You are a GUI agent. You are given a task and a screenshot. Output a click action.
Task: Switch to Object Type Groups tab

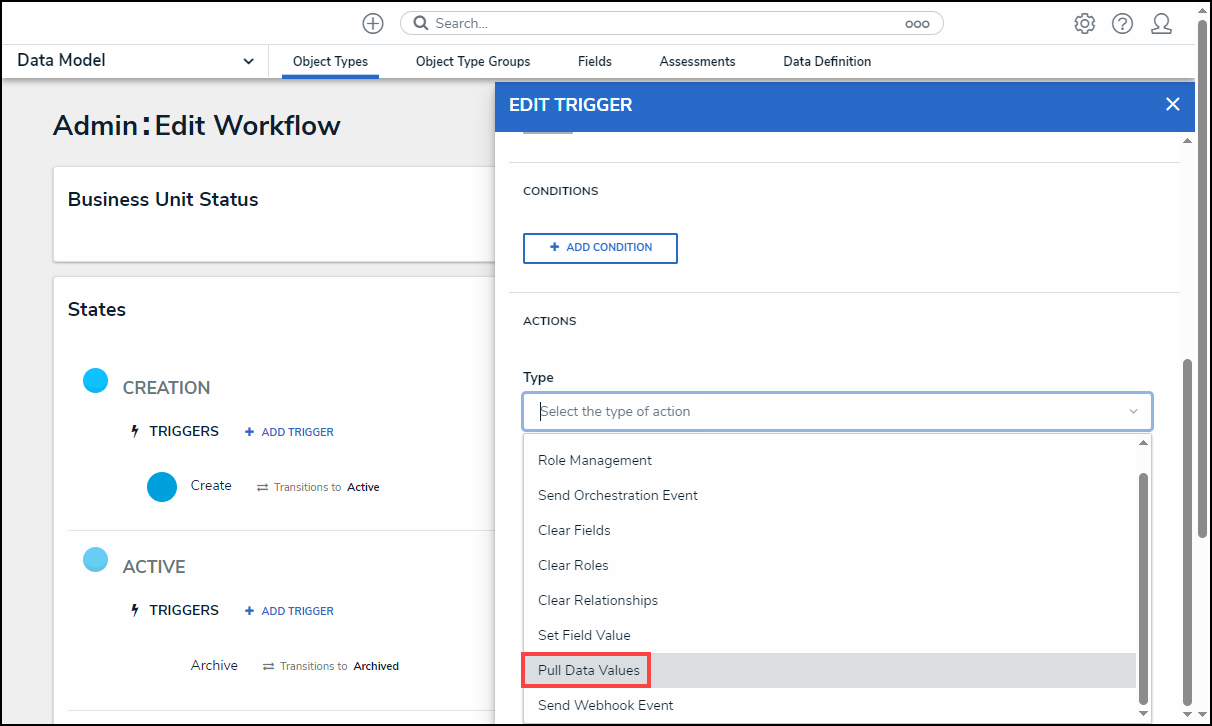coord(473,62)
